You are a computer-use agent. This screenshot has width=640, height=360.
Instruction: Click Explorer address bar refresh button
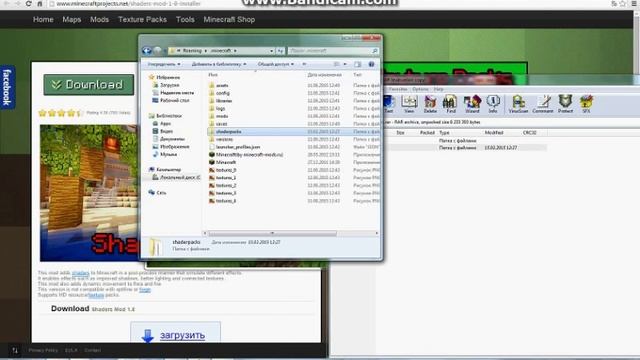click(x=280, y=51)
